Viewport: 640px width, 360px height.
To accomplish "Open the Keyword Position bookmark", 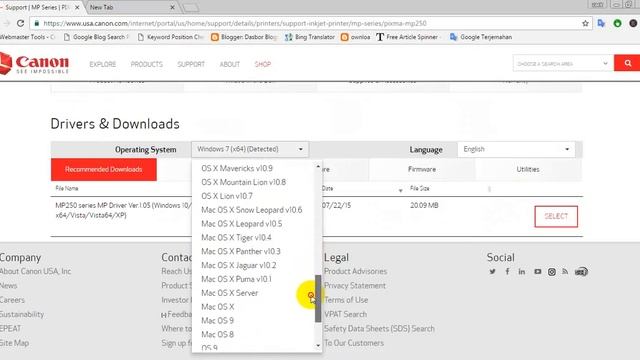I will point(171,37).
